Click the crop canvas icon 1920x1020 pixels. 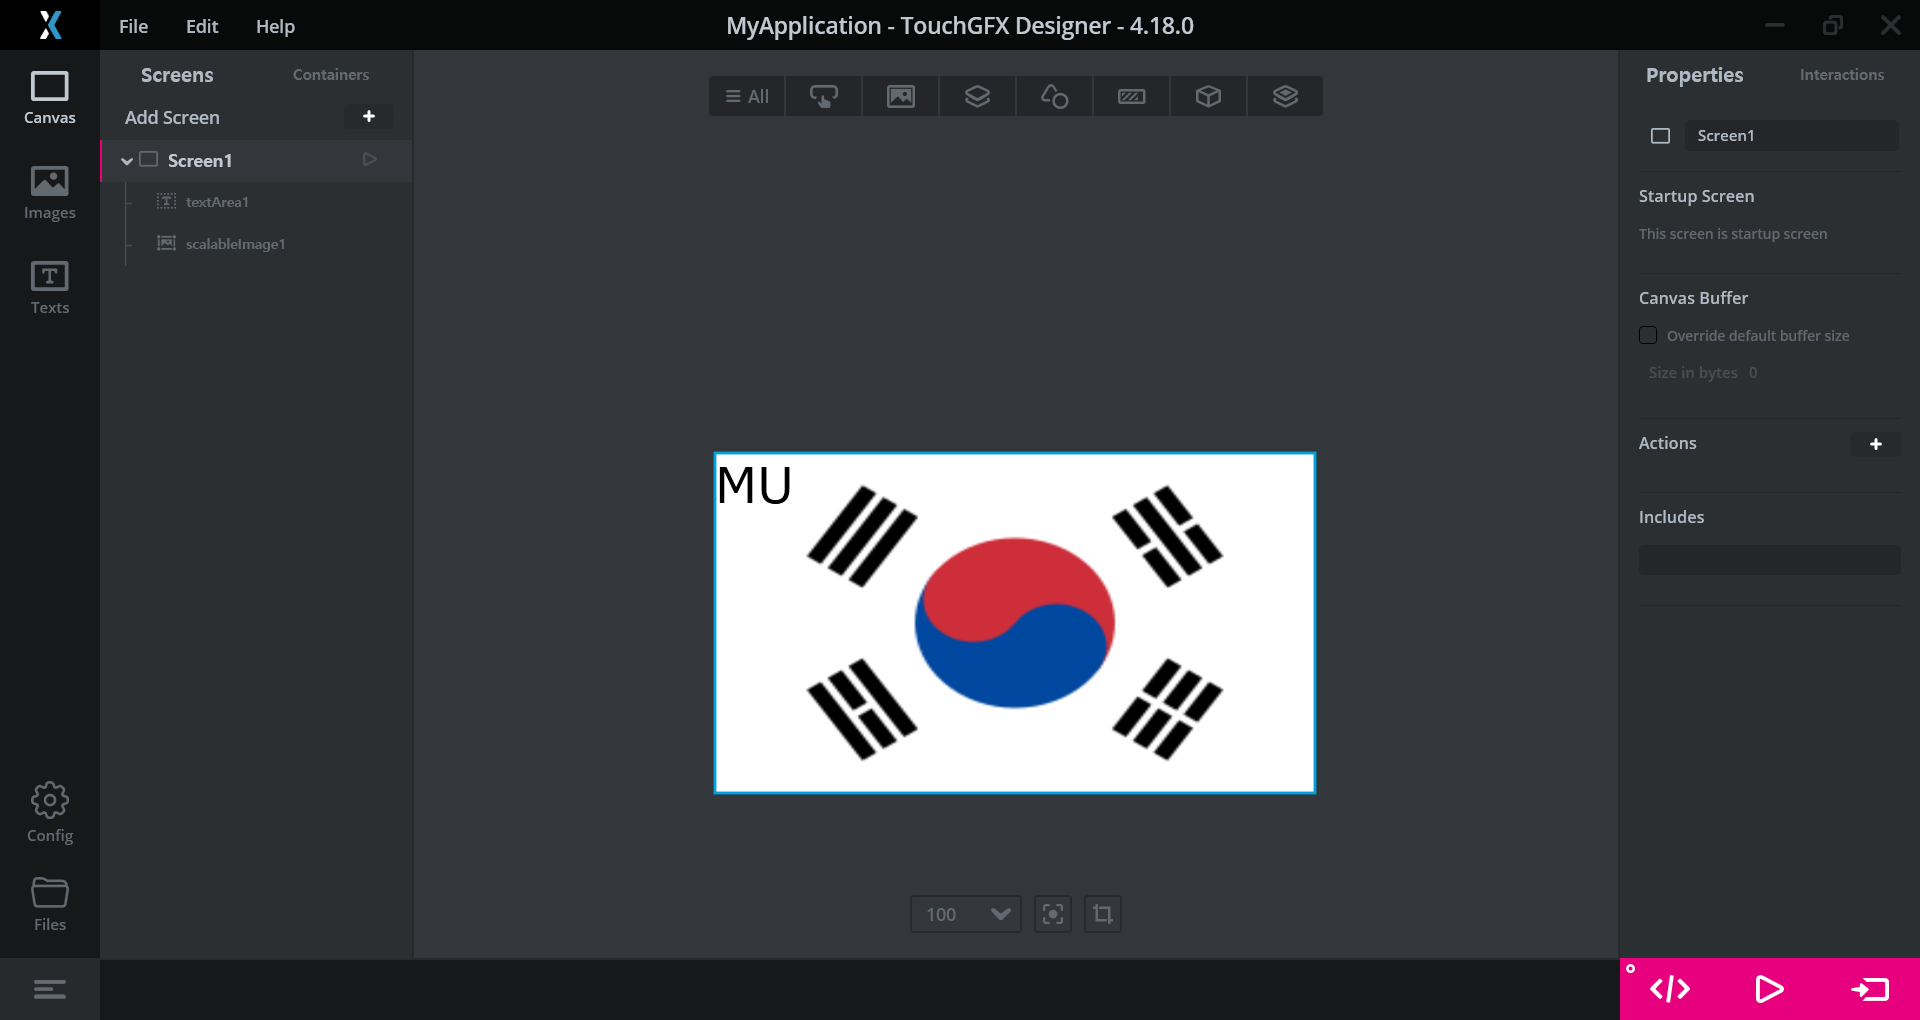pos(1103,914)
